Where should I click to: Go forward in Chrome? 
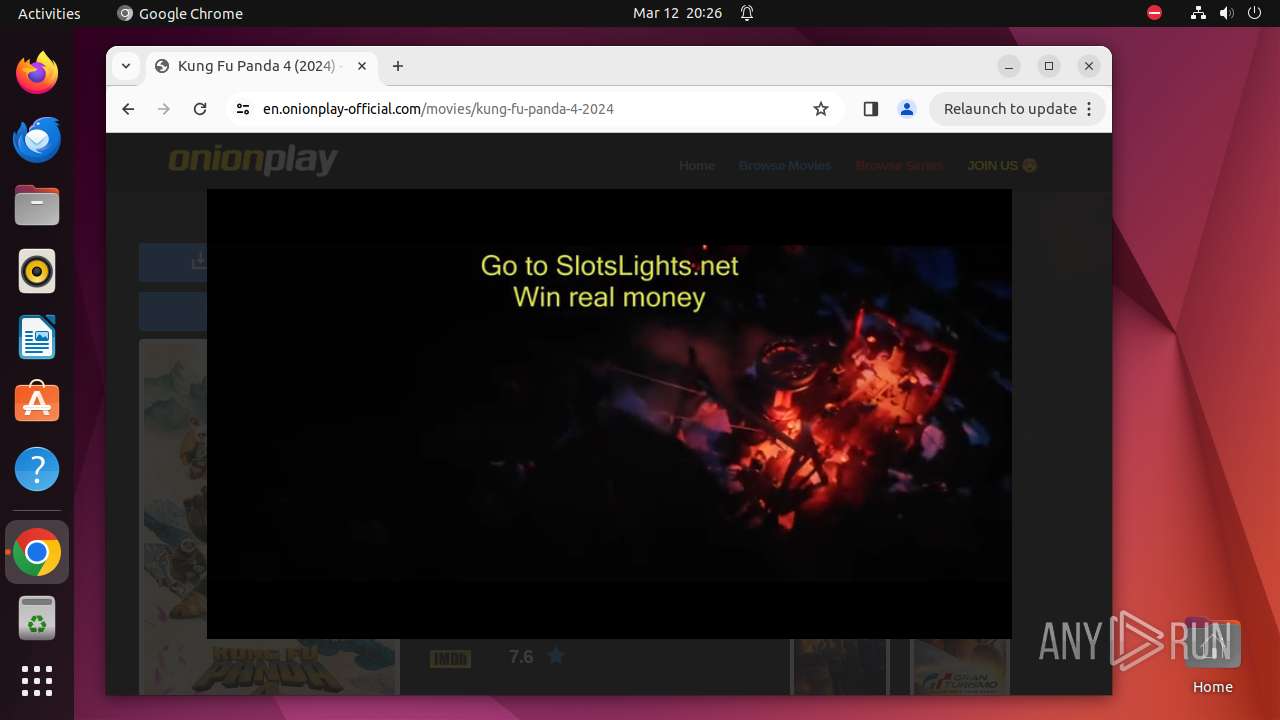(164, 109)
